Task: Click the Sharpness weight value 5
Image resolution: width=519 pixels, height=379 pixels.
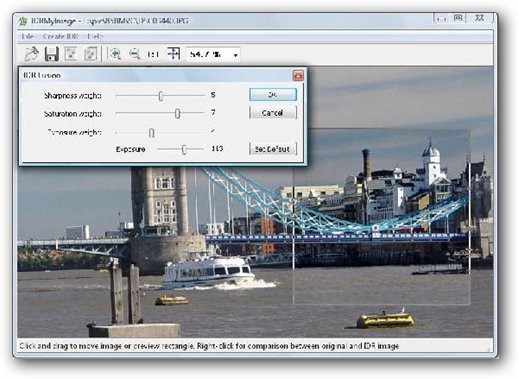Action: point(213,95)
